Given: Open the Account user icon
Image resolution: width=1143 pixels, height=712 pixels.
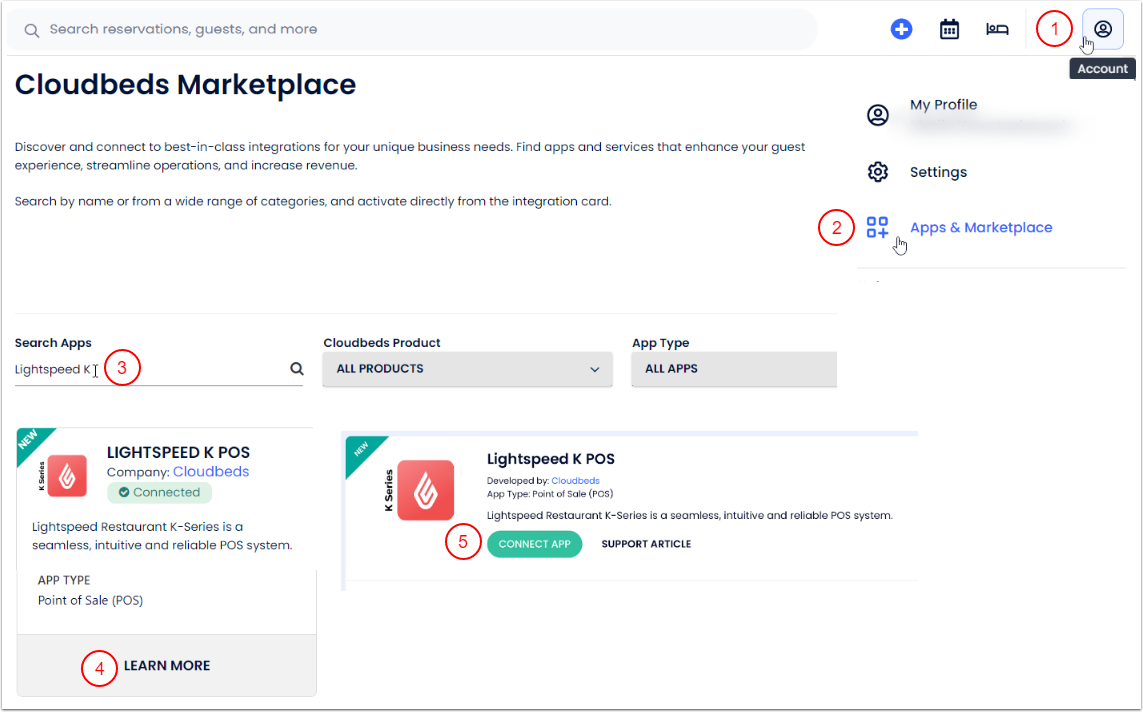Looking at the screenshot, I should pyautogui.click(x=1103, y=29).
